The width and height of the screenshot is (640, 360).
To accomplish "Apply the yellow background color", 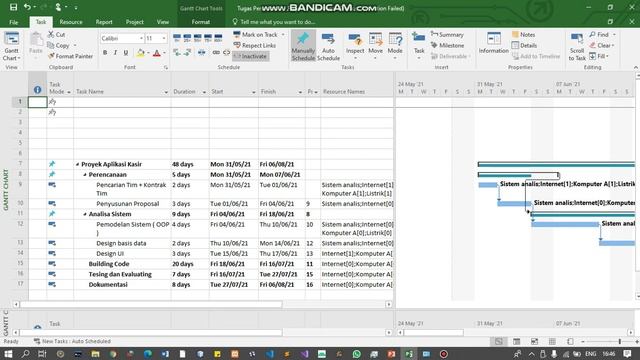I will point(140,53).
